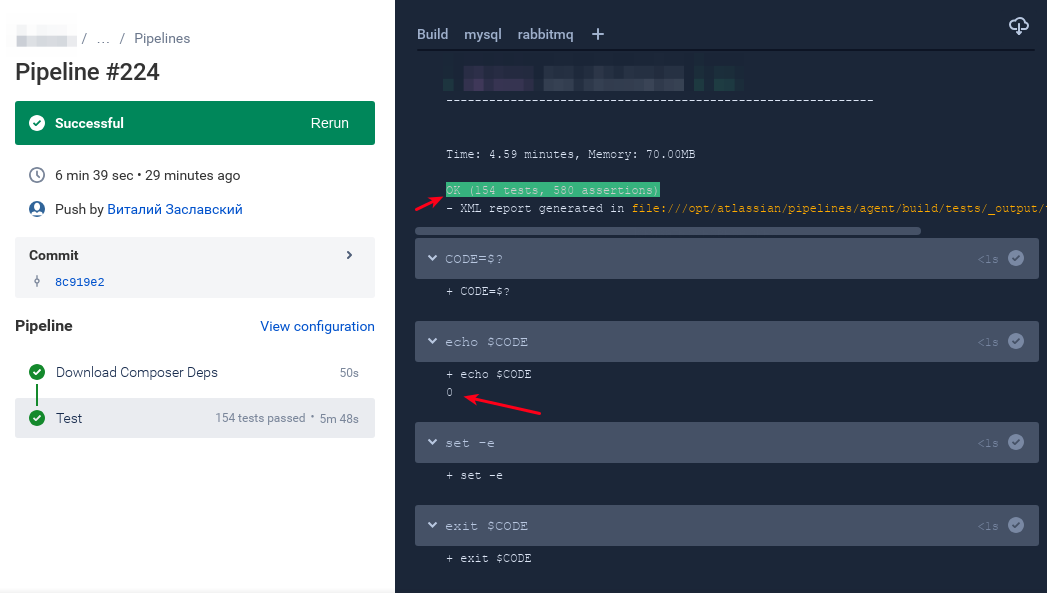Rerun the pipeline
The image size is (1047, 593).
(329, 123)
